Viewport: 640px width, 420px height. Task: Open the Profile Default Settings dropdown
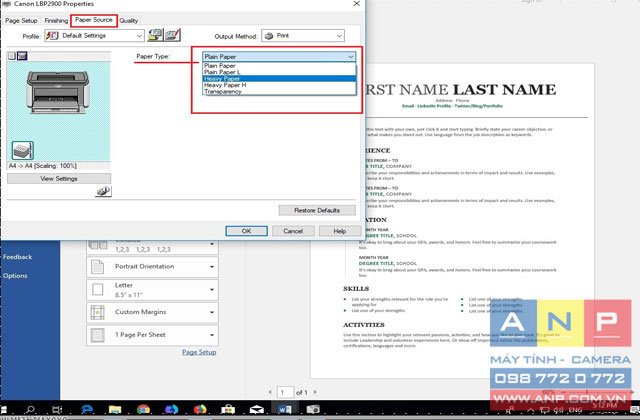(x=94, y=36)
